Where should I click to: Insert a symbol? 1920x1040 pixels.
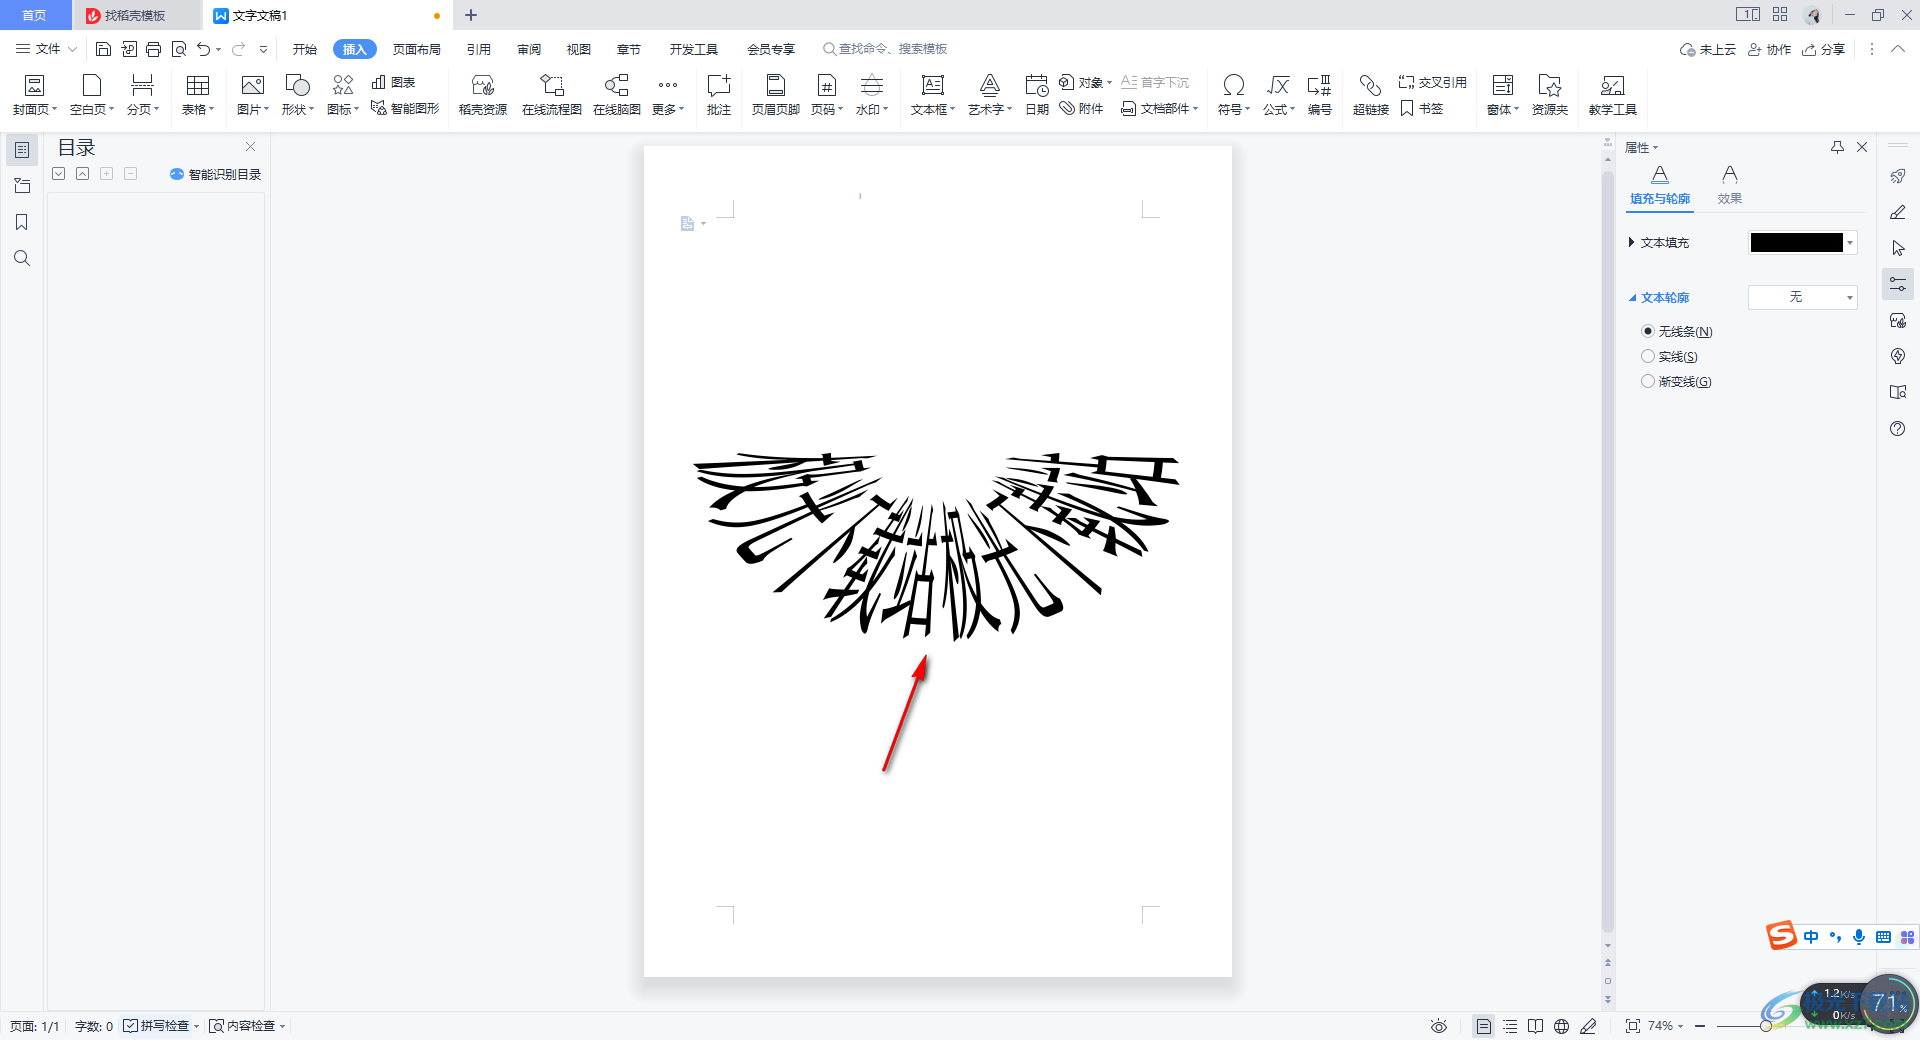[x=1234, y=96]
